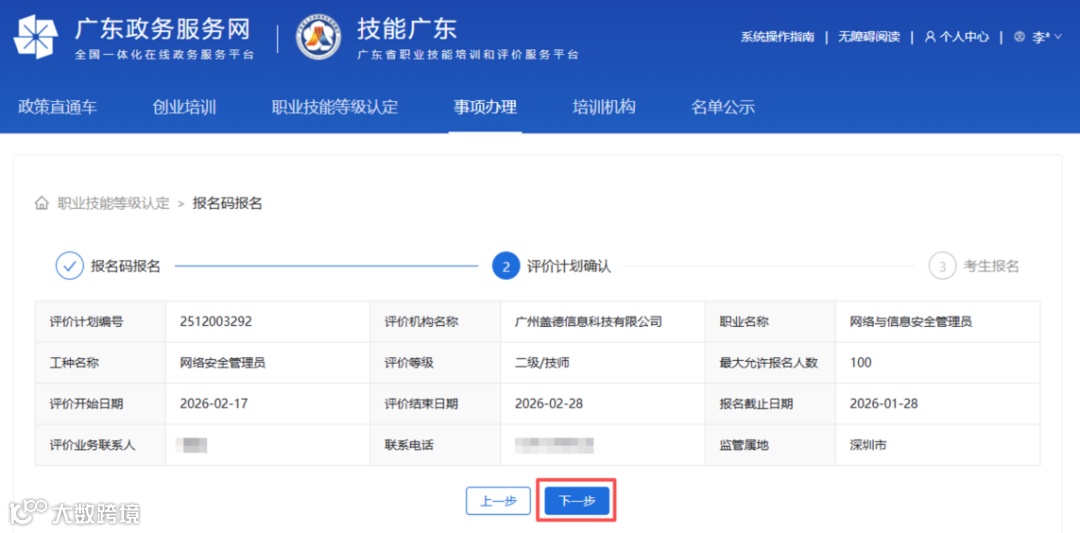Click 广东政务服务网 title text

point(163,30)
